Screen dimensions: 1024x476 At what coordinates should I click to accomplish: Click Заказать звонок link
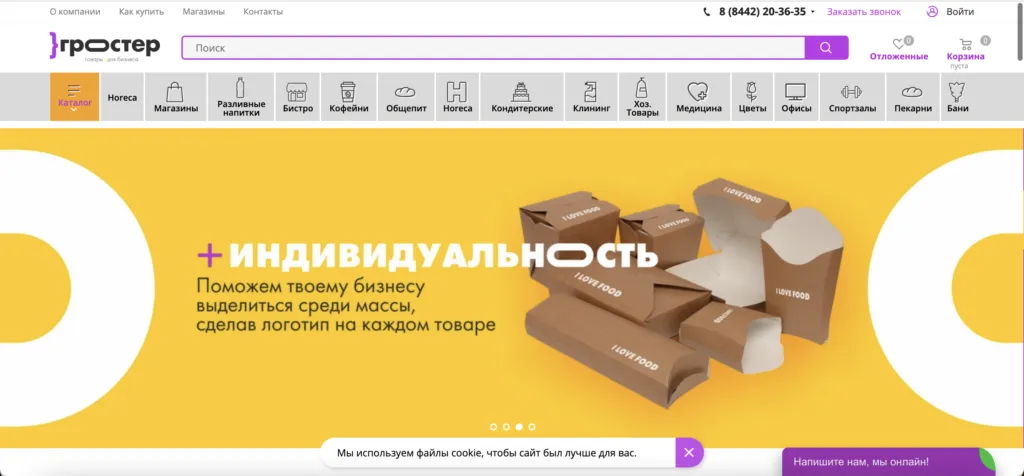click(x=864, y=12)
